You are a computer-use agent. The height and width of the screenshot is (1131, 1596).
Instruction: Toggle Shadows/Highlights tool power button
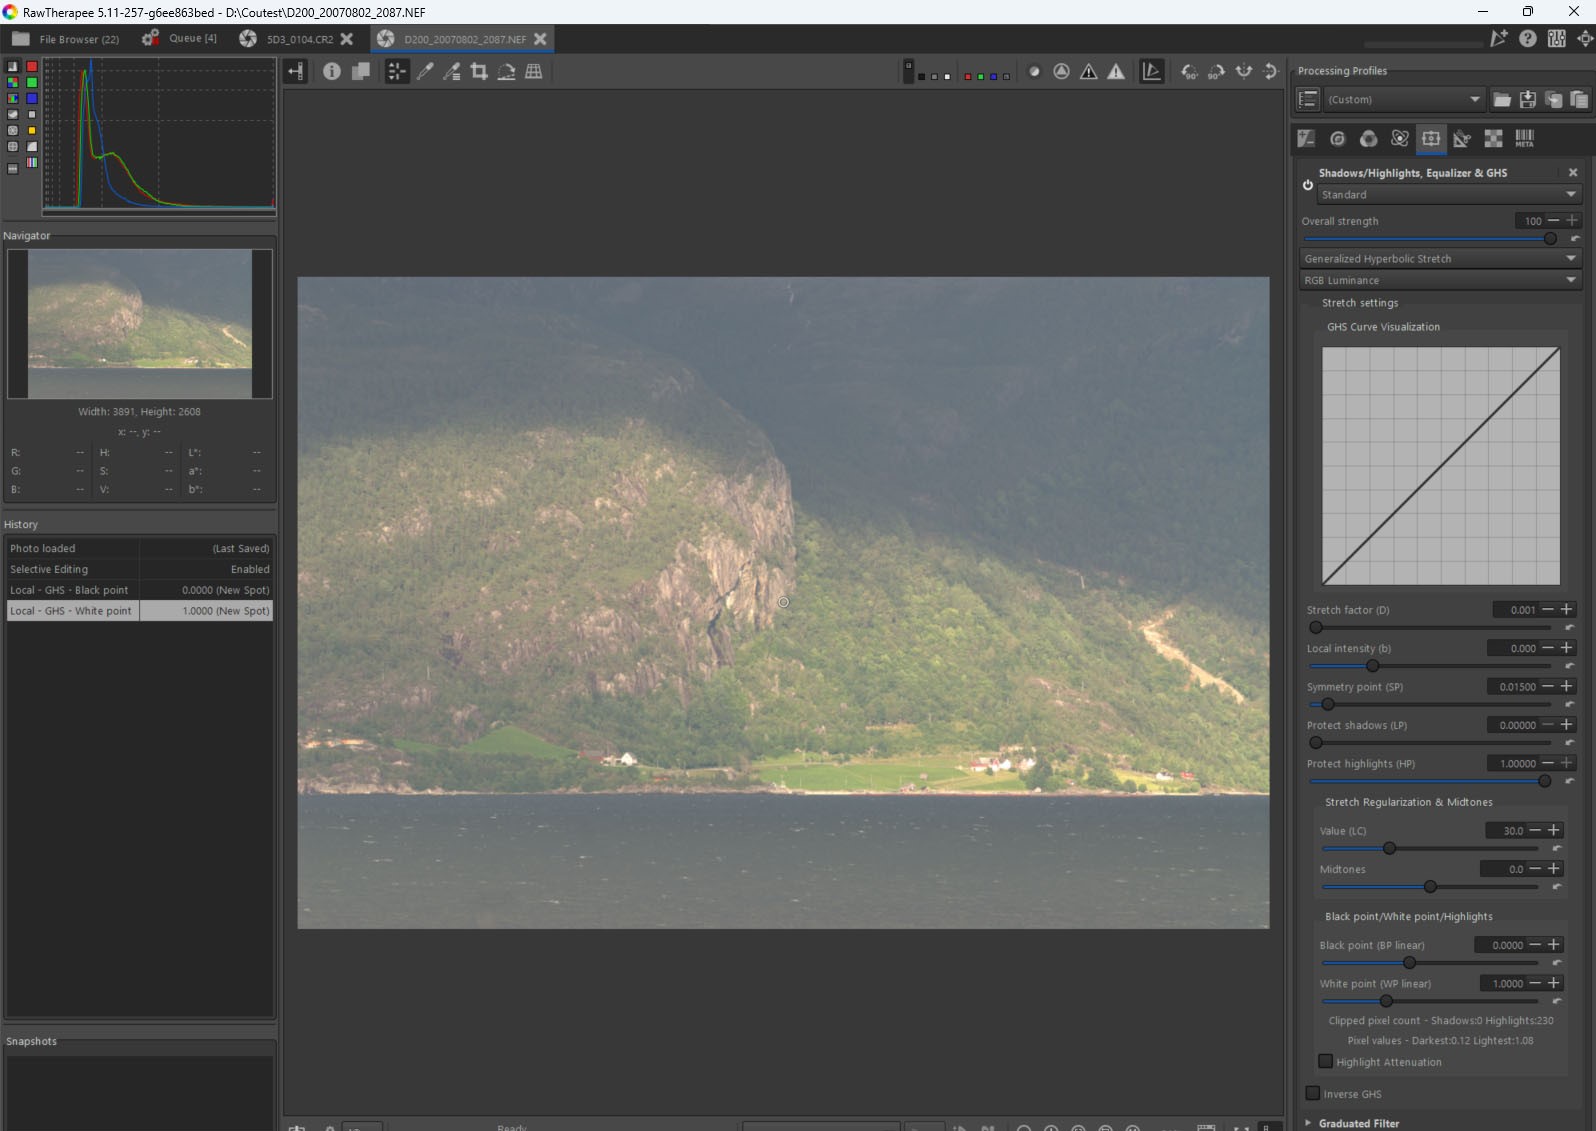tap(1307, 185)
